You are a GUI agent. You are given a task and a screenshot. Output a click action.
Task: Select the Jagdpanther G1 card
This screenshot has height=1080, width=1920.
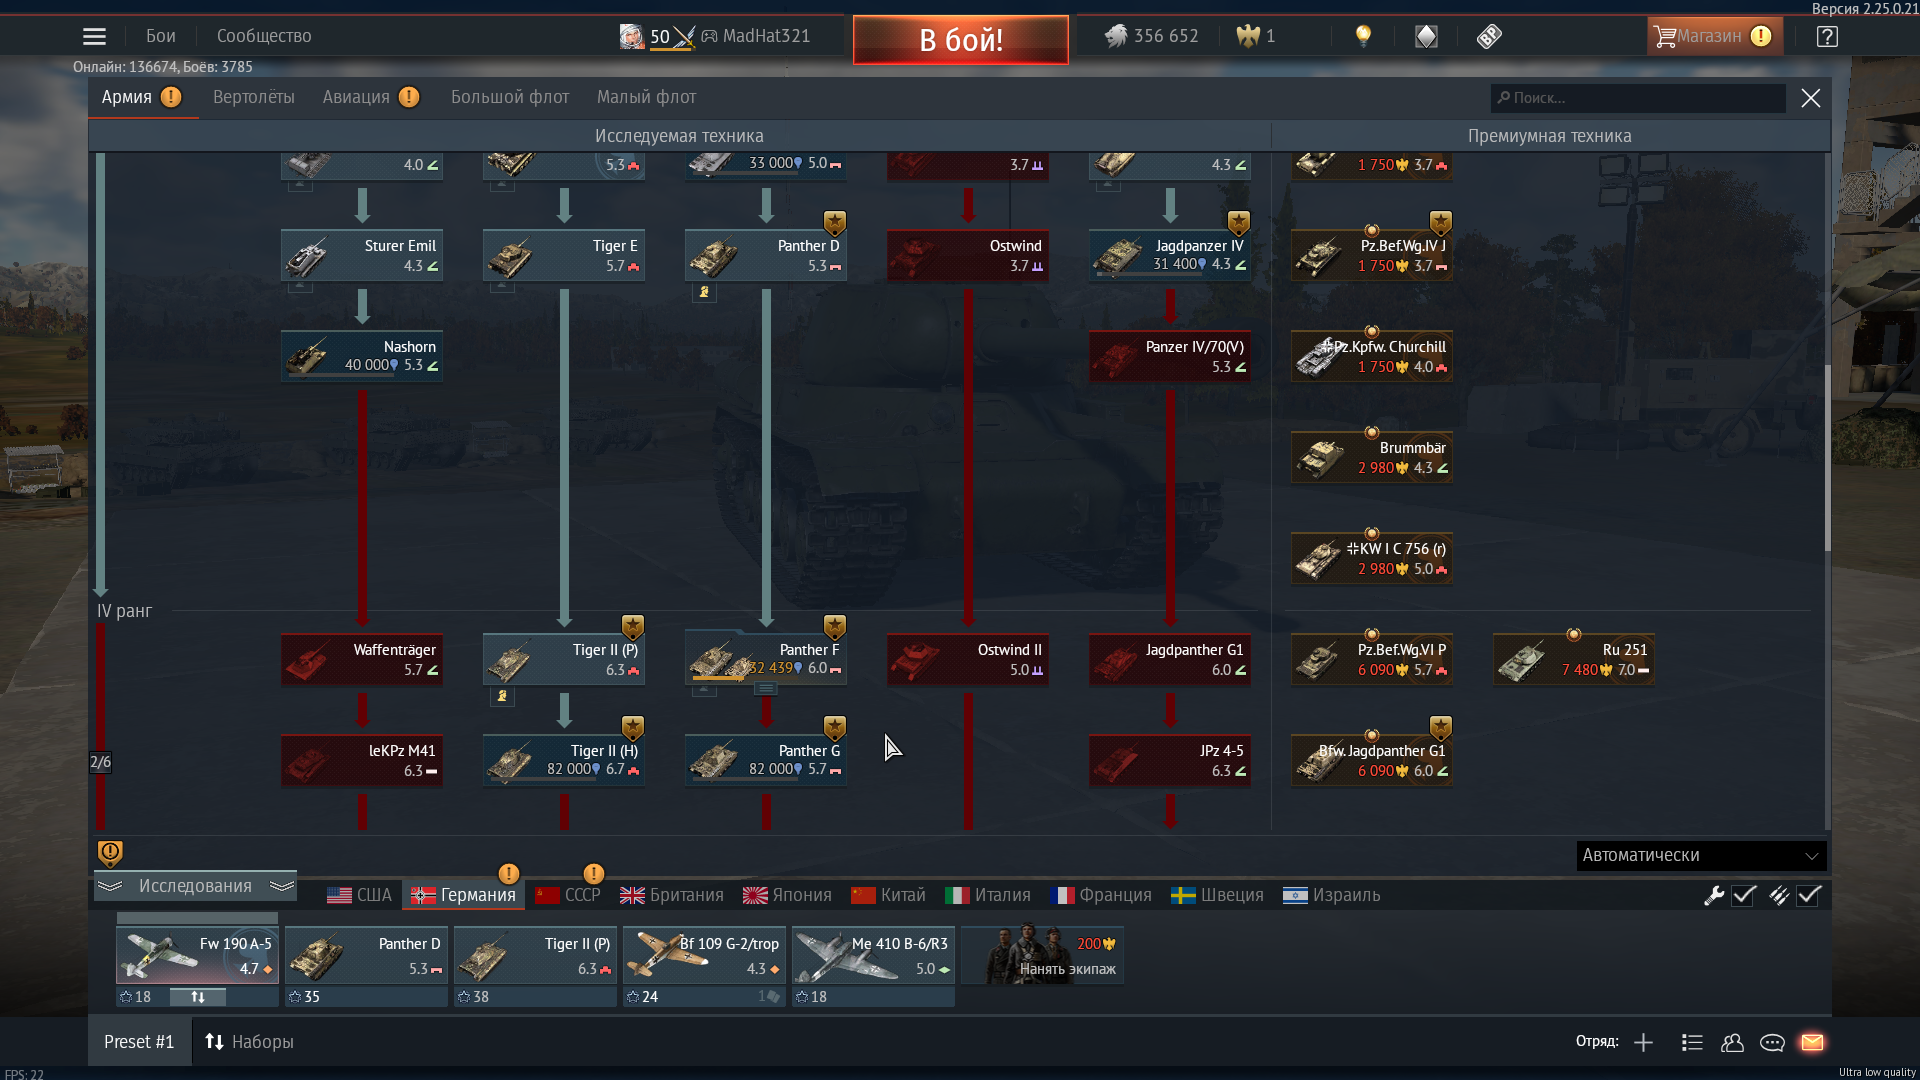(1170, 659)
